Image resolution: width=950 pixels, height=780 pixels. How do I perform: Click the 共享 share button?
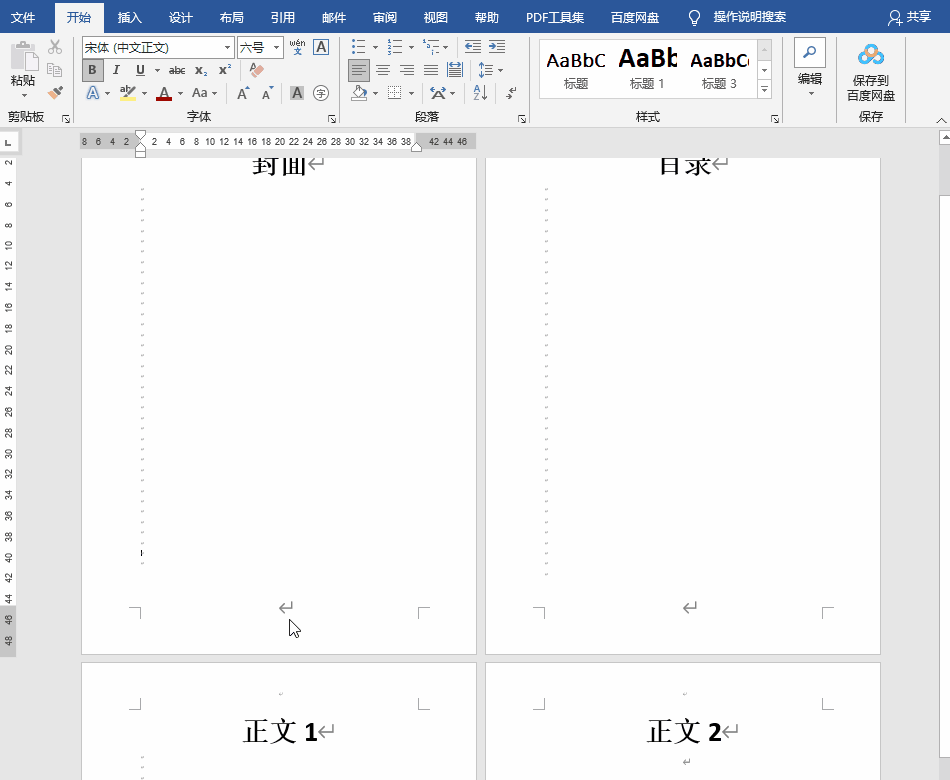coord(909,17)
